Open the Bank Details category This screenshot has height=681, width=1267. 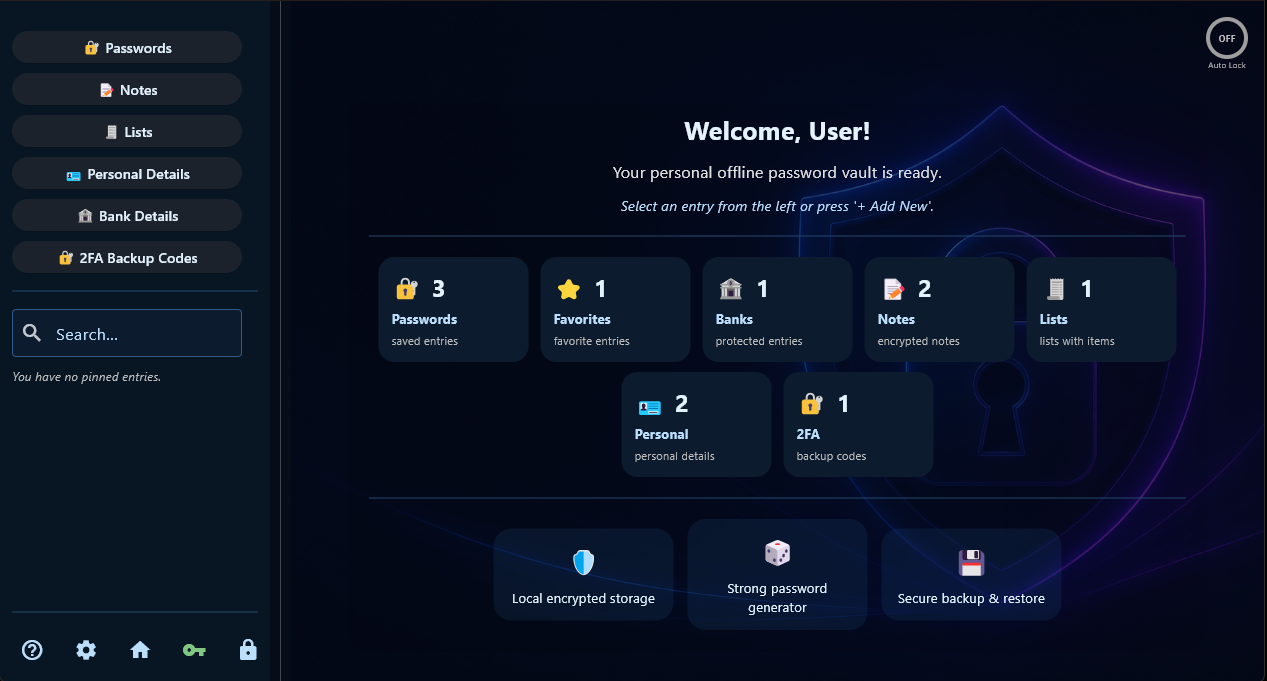tap(127, 215)
